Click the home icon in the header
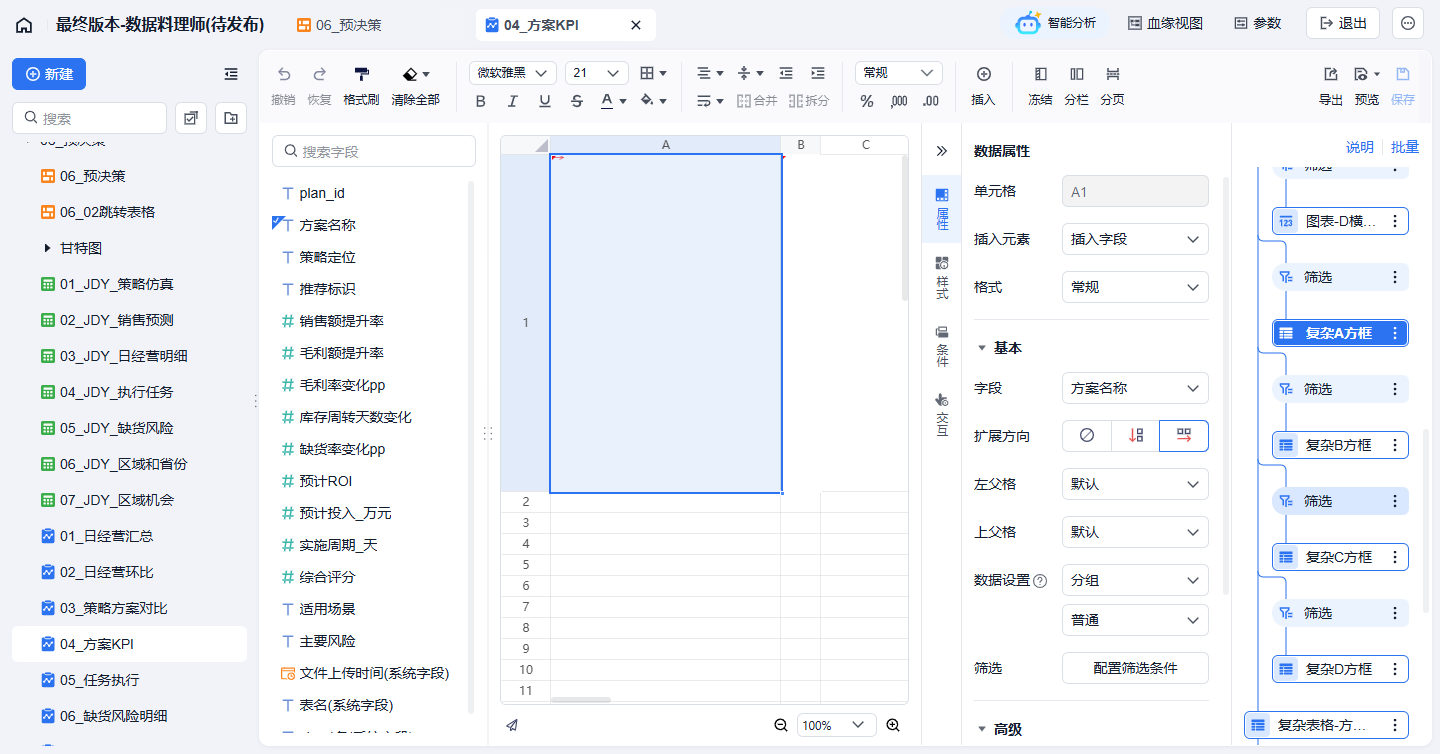The width and height of the screenshot is (1440, 754). coord(24,25)
